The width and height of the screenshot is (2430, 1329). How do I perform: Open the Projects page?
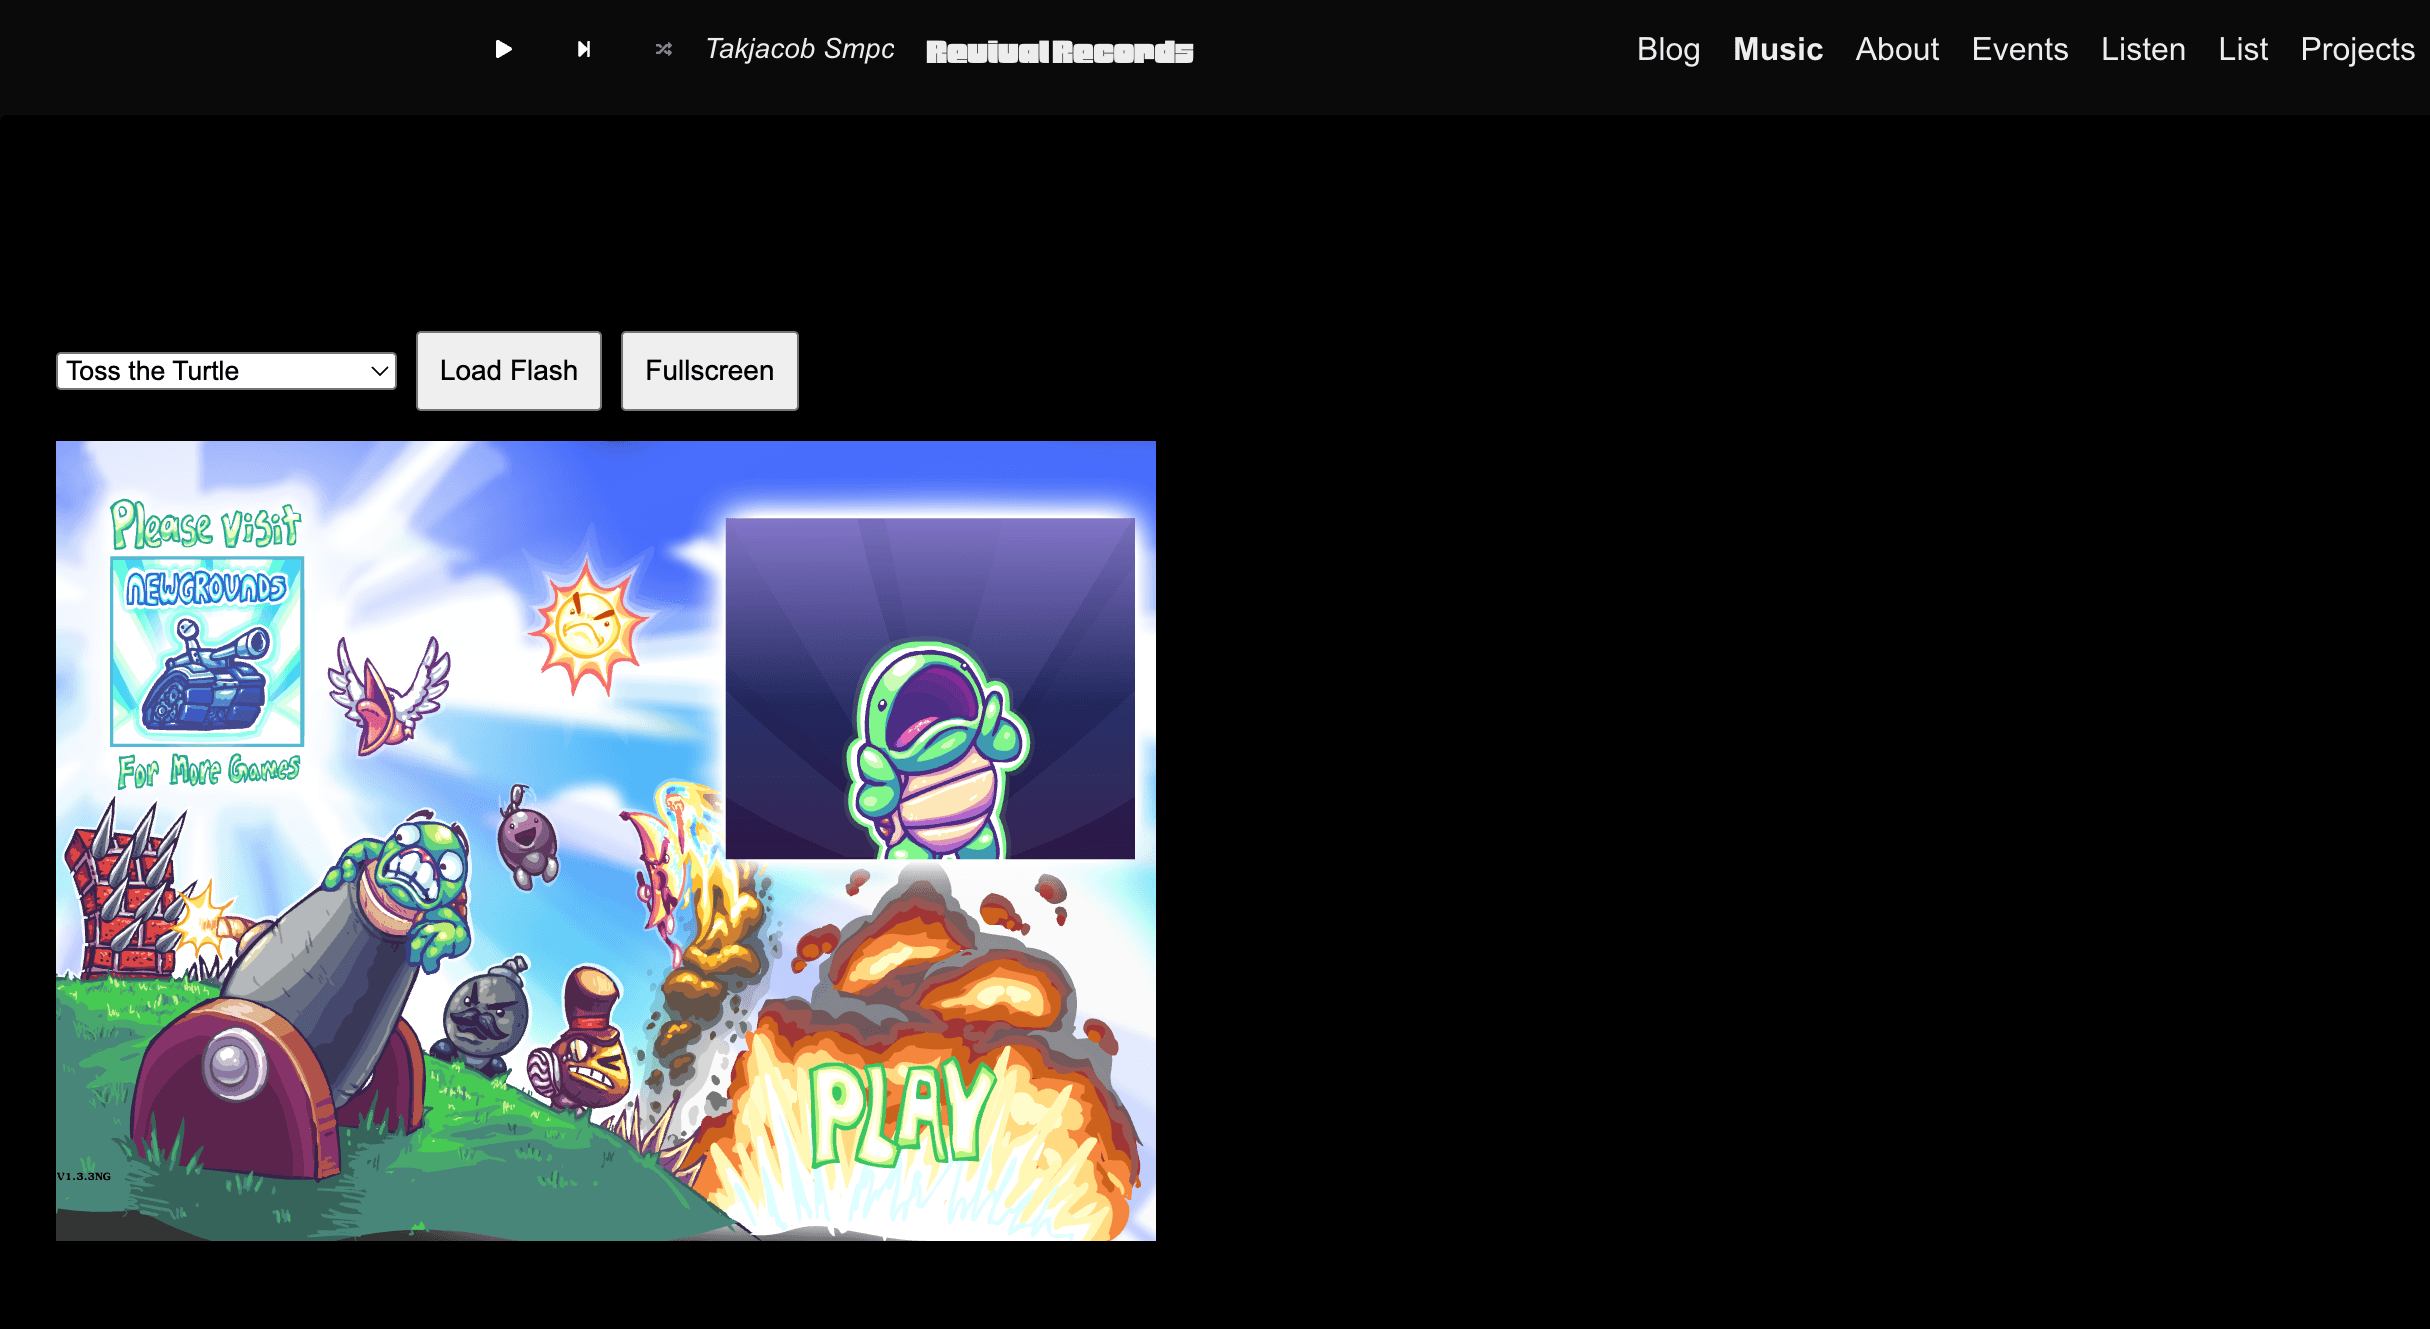2356,49
